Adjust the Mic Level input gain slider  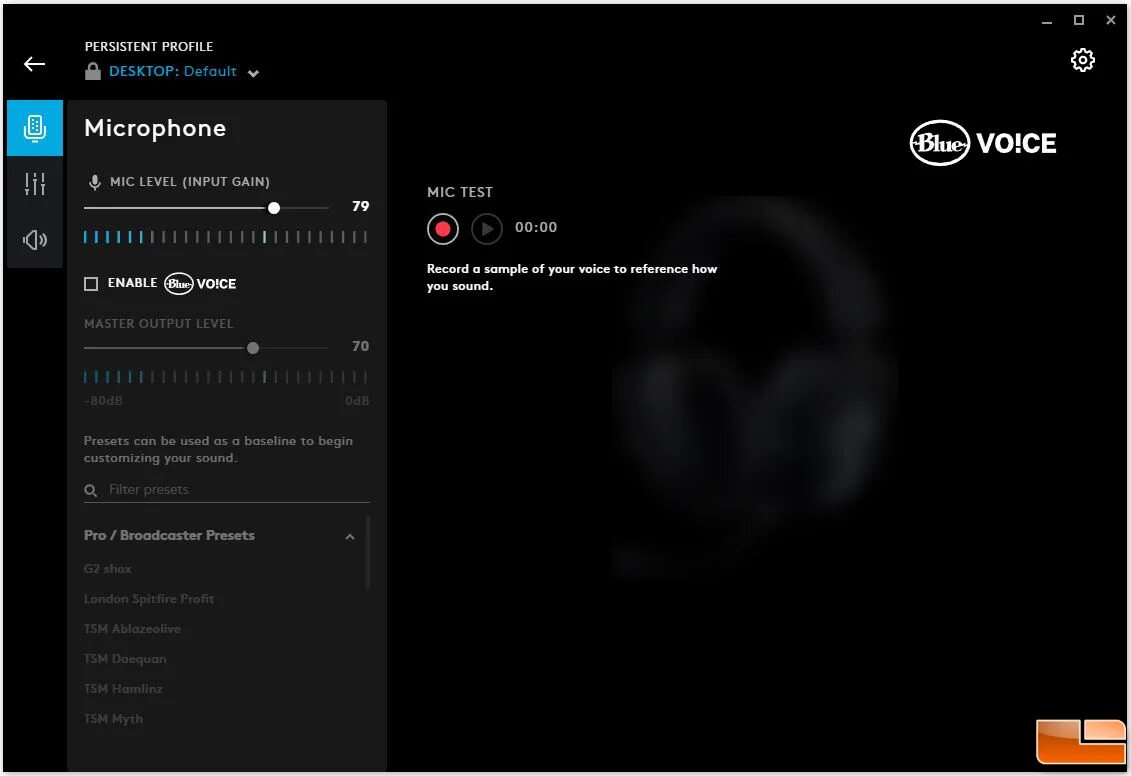point(274,208)
